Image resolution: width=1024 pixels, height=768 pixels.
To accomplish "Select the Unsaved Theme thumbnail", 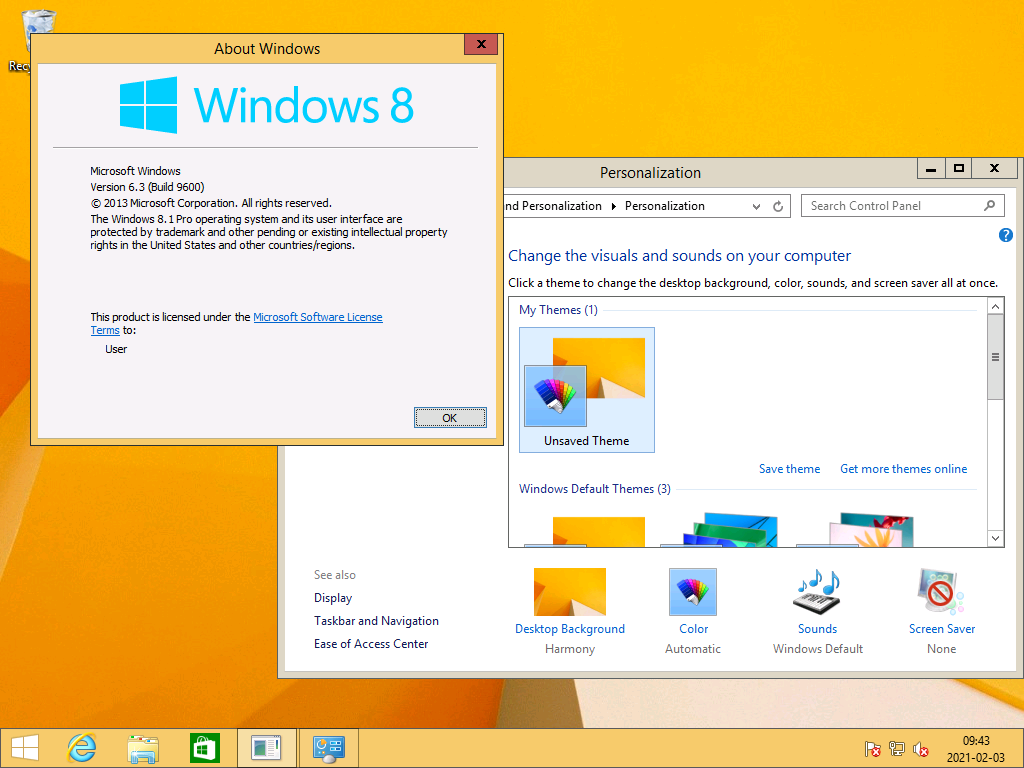I will pyautogui.click(x=586, y=390).
